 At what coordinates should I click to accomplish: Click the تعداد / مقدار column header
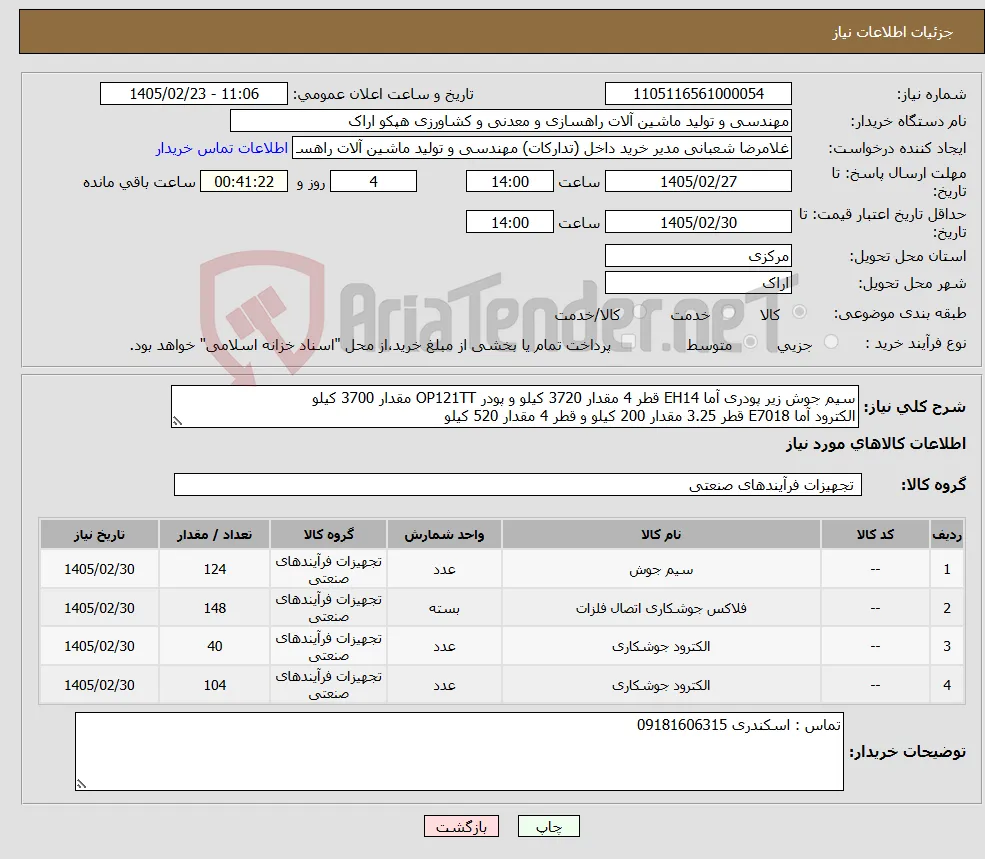click(x=214, y=534)
